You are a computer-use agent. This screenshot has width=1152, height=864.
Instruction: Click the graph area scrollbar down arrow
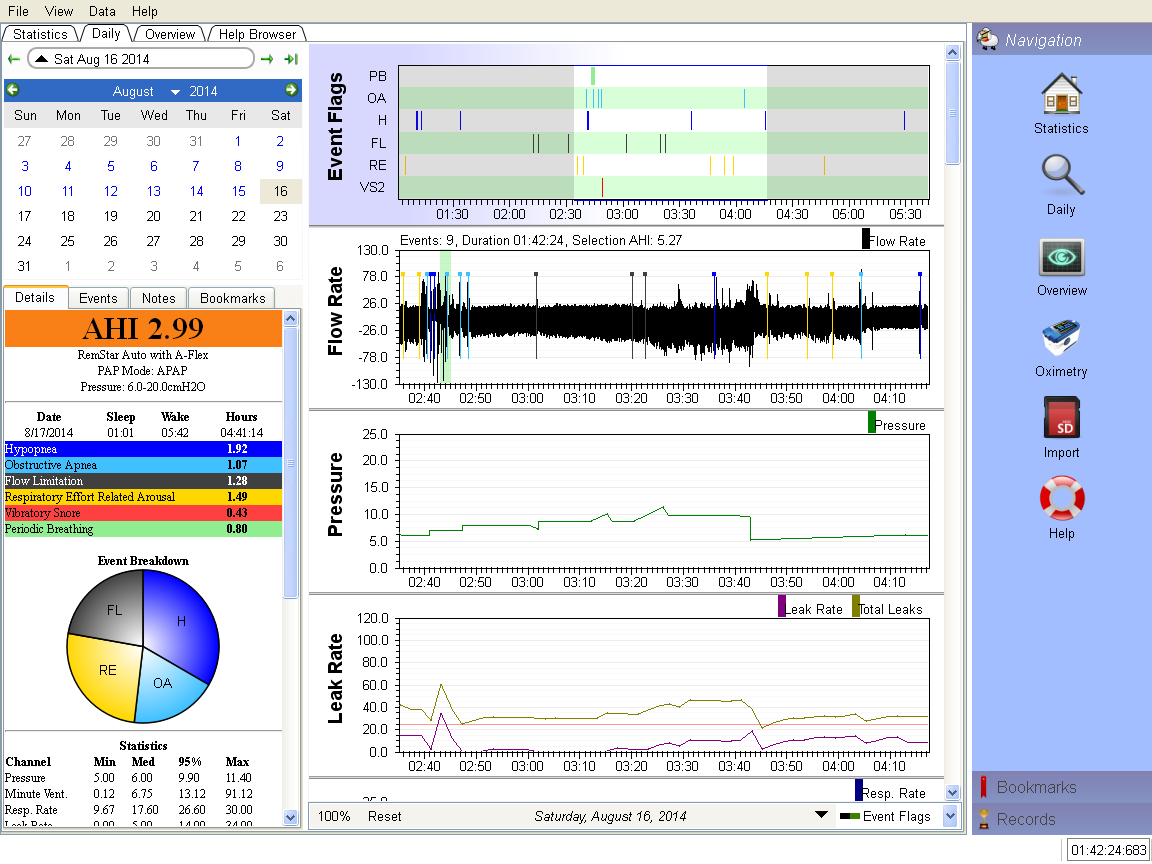[952, 792]
